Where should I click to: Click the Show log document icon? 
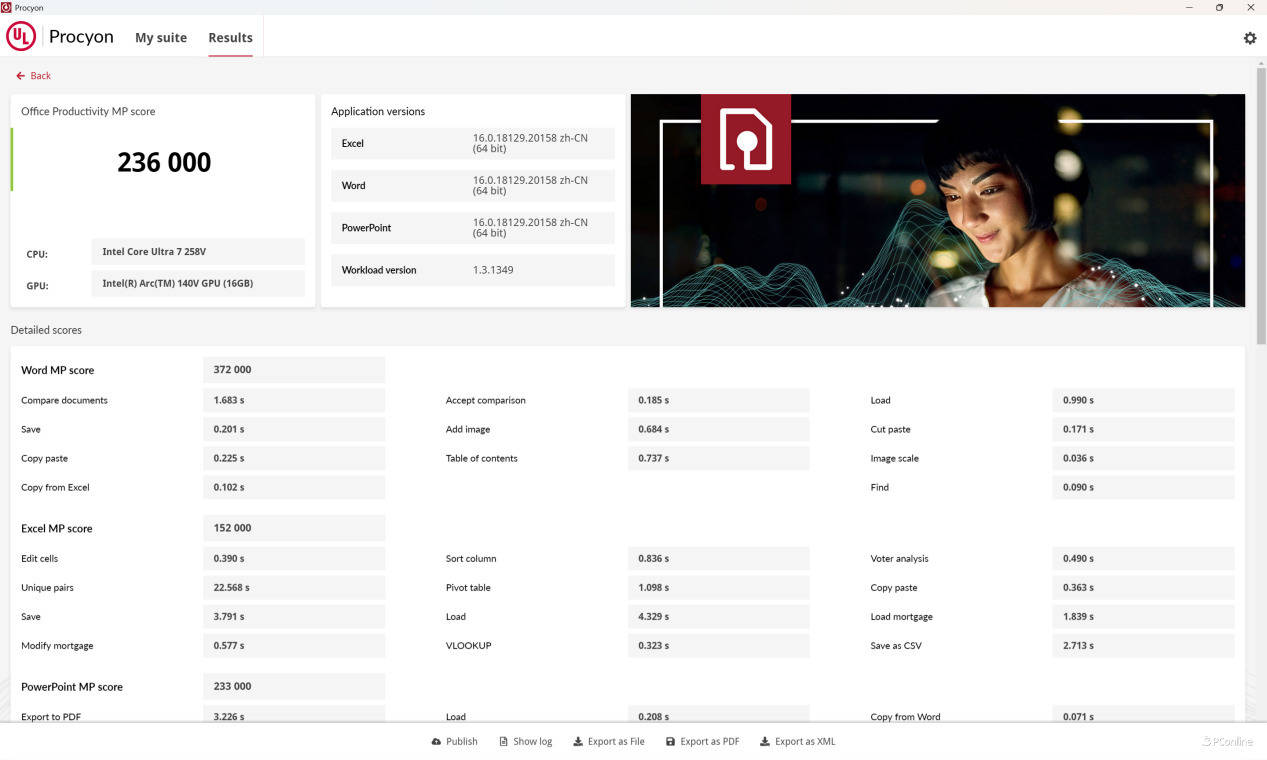pos(504,742)
